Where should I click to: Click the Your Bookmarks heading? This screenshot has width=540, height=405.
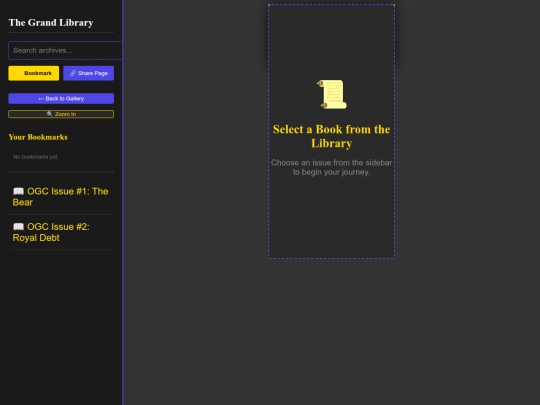tap(38, 137)
